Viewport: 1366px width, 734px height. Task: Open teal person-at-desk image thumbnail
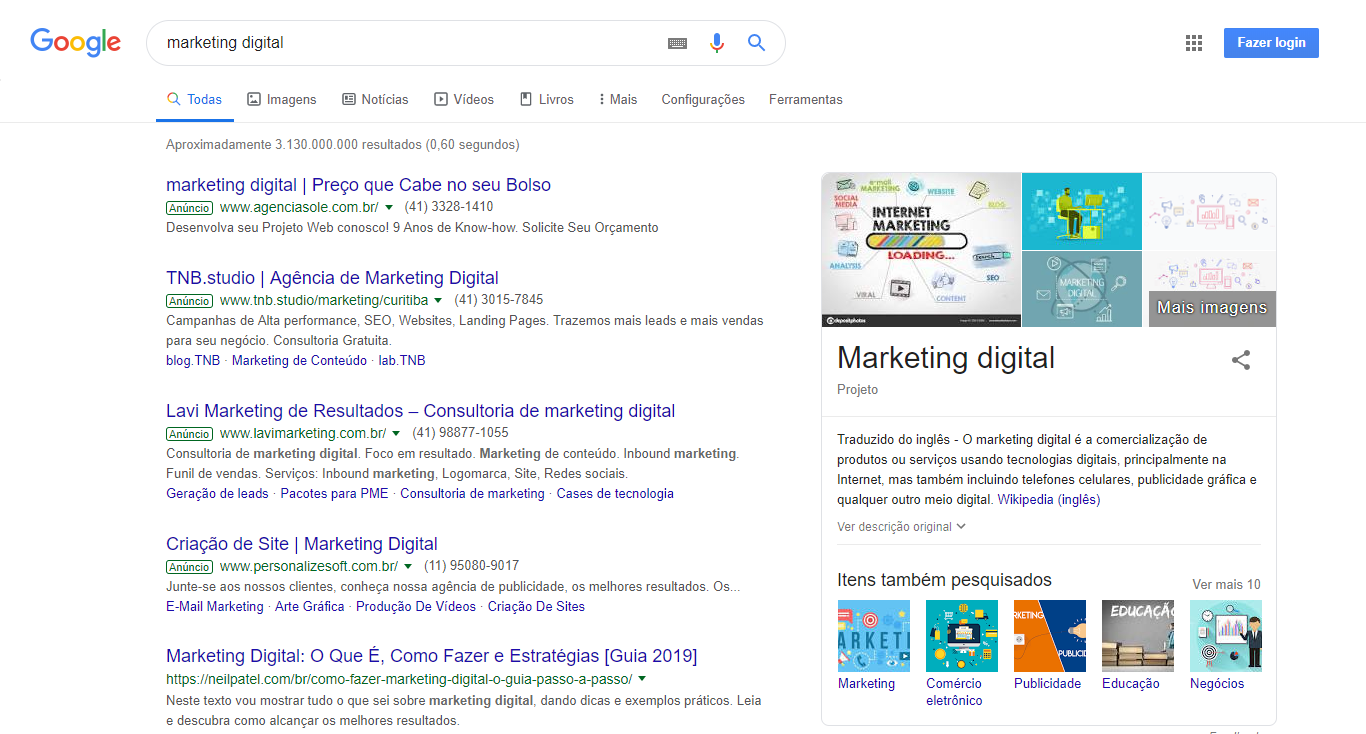(x=1082, y=211)
